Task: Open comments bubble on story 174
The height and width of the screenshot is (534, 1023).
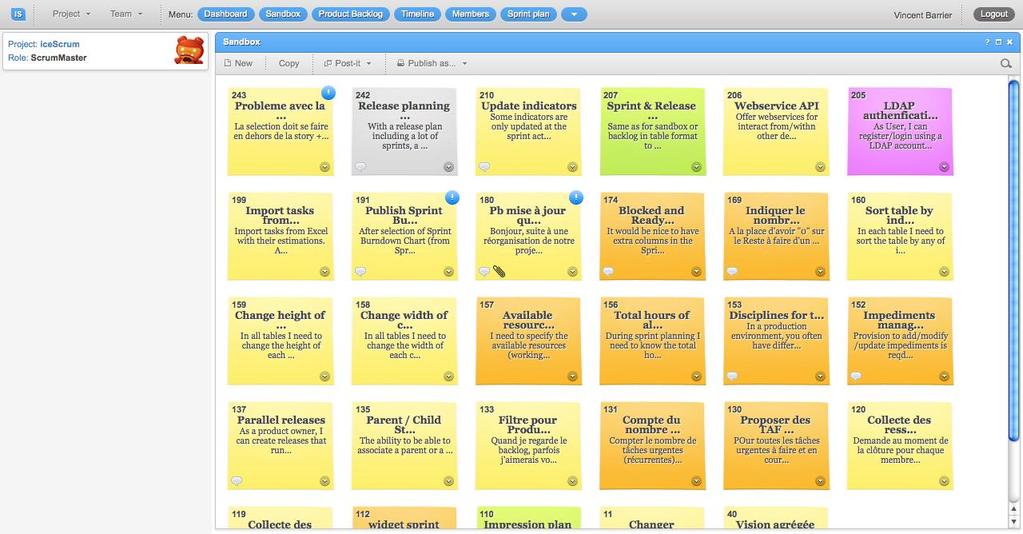Action: (608, 271)
